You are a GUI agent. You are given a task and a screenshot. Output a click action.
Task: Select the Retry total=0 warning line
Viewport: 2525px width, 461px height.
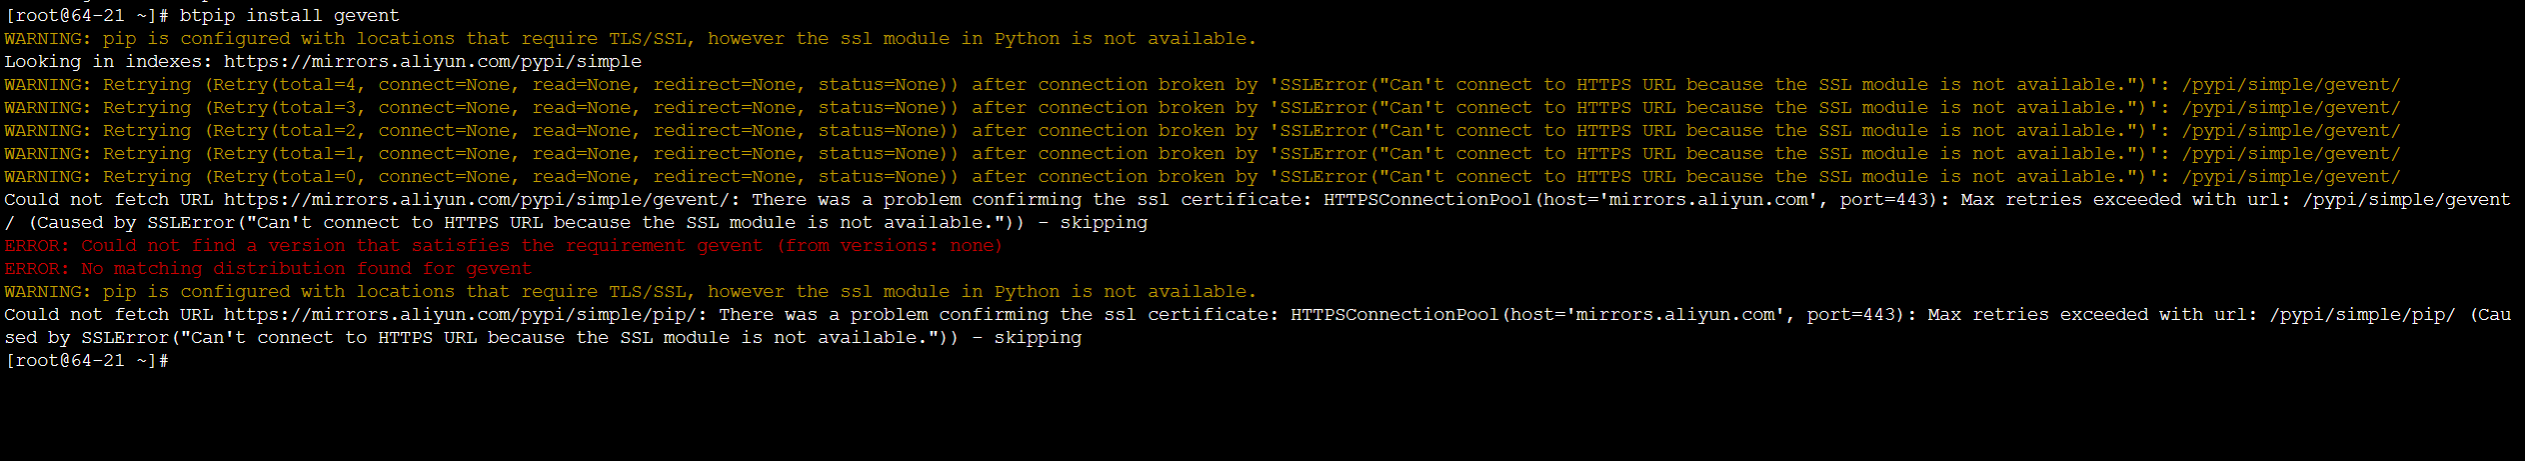pos(1202,177)
